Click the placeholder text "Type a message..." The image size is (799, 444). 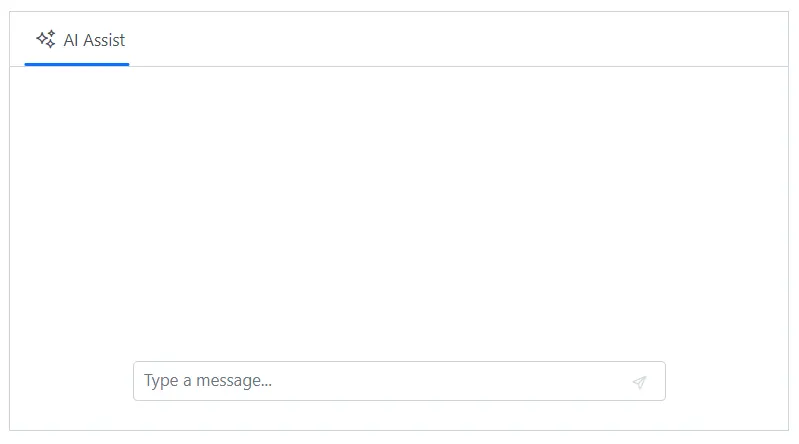coord(208,381)
